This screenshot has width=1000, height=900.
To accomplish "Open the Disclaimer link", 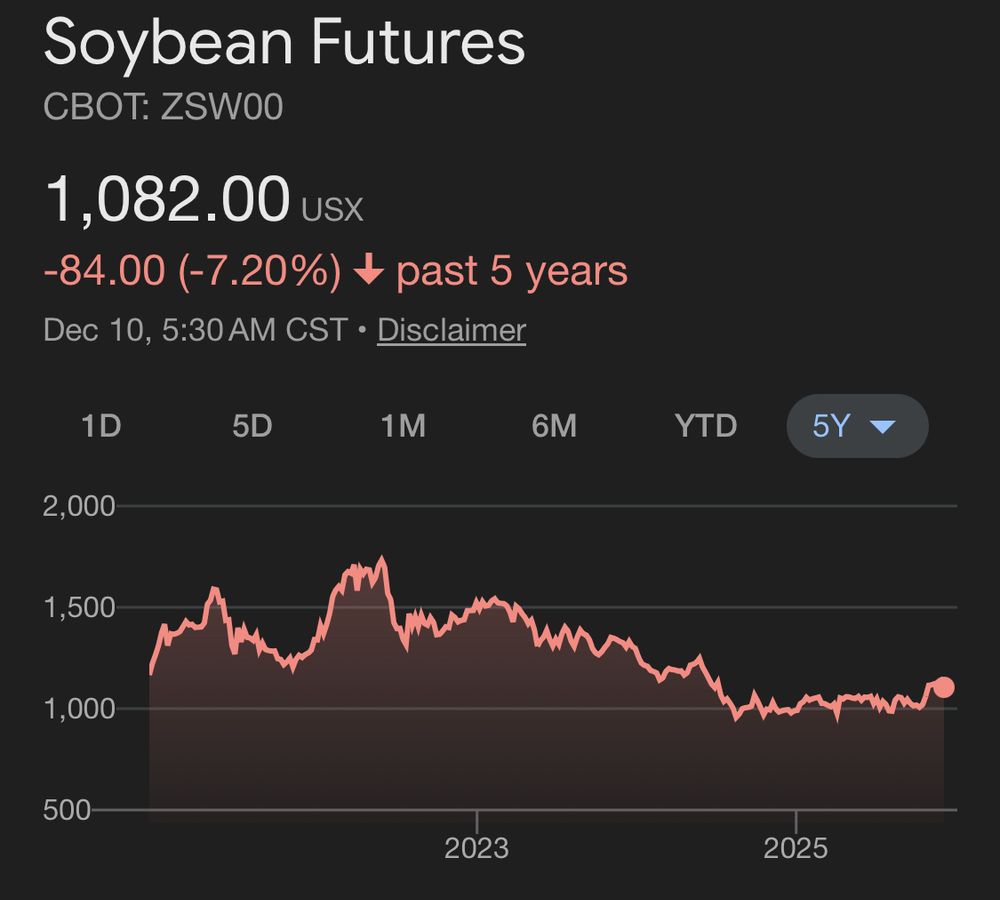I will (x=451, y=330).
